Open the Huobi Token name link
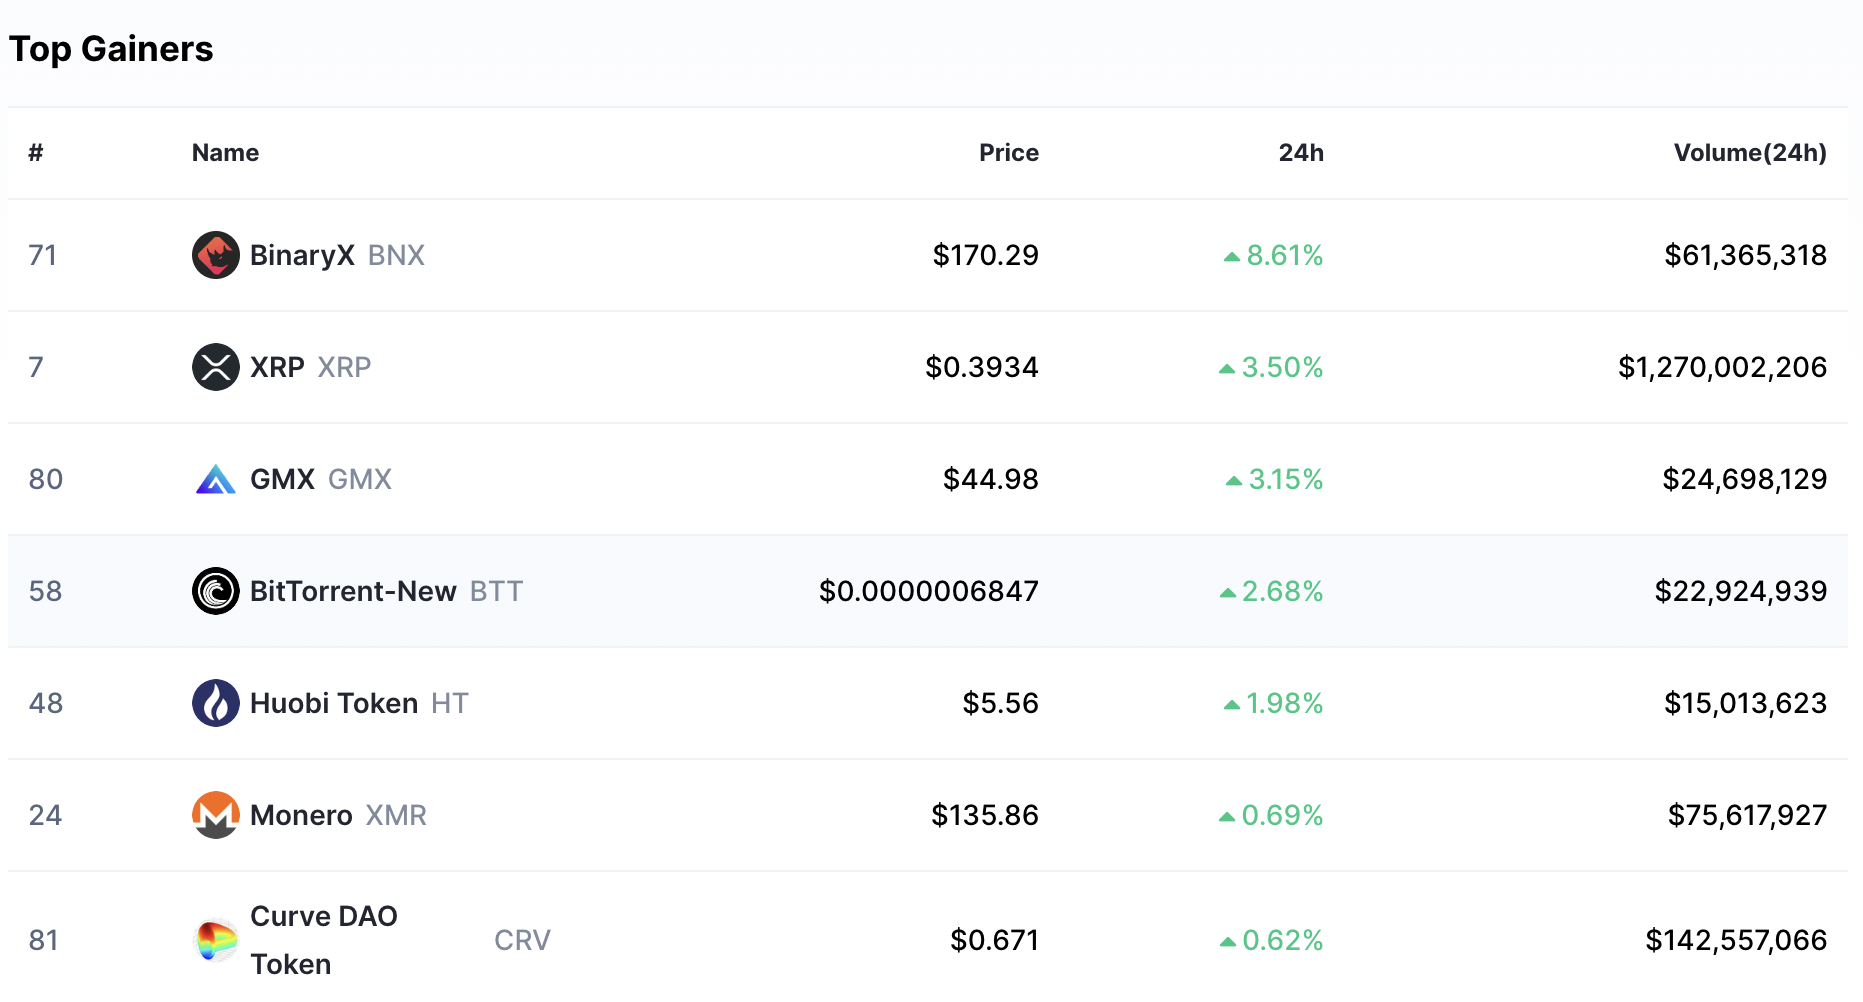 pyautogui.click(x=334, y=703)
